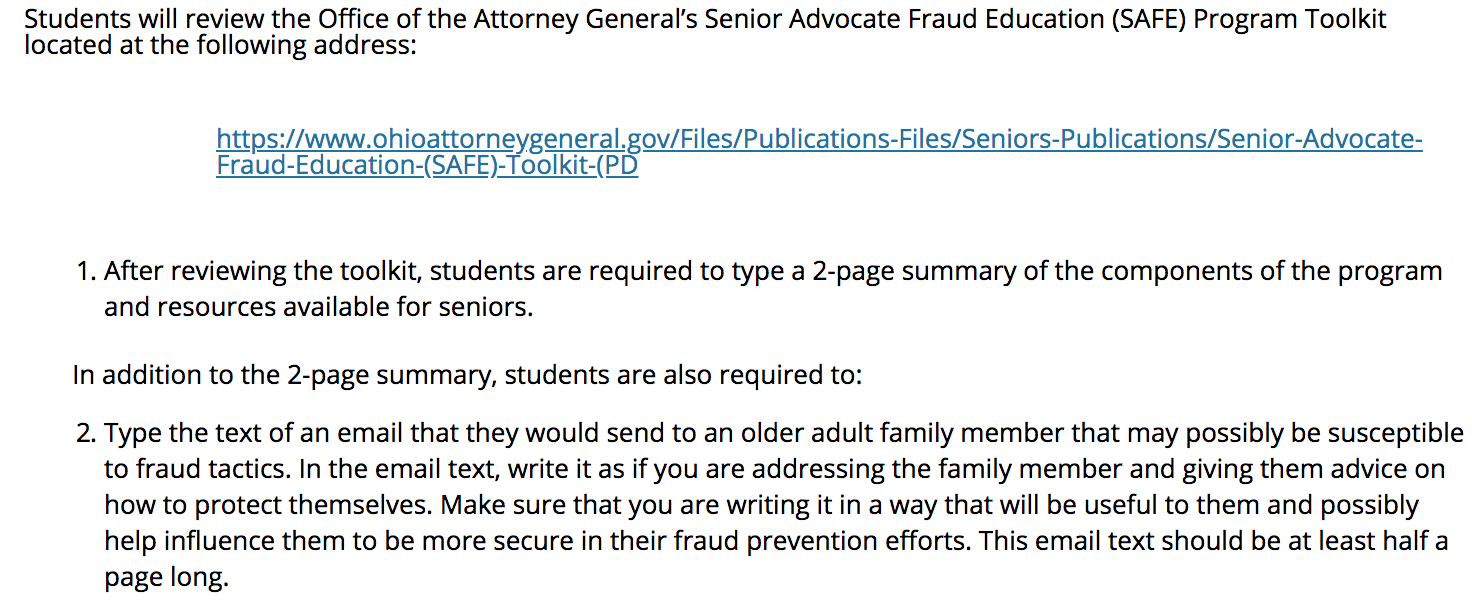
Task: Click list item 1 about the 2-page summary
Action: click(x=760, y=289)
